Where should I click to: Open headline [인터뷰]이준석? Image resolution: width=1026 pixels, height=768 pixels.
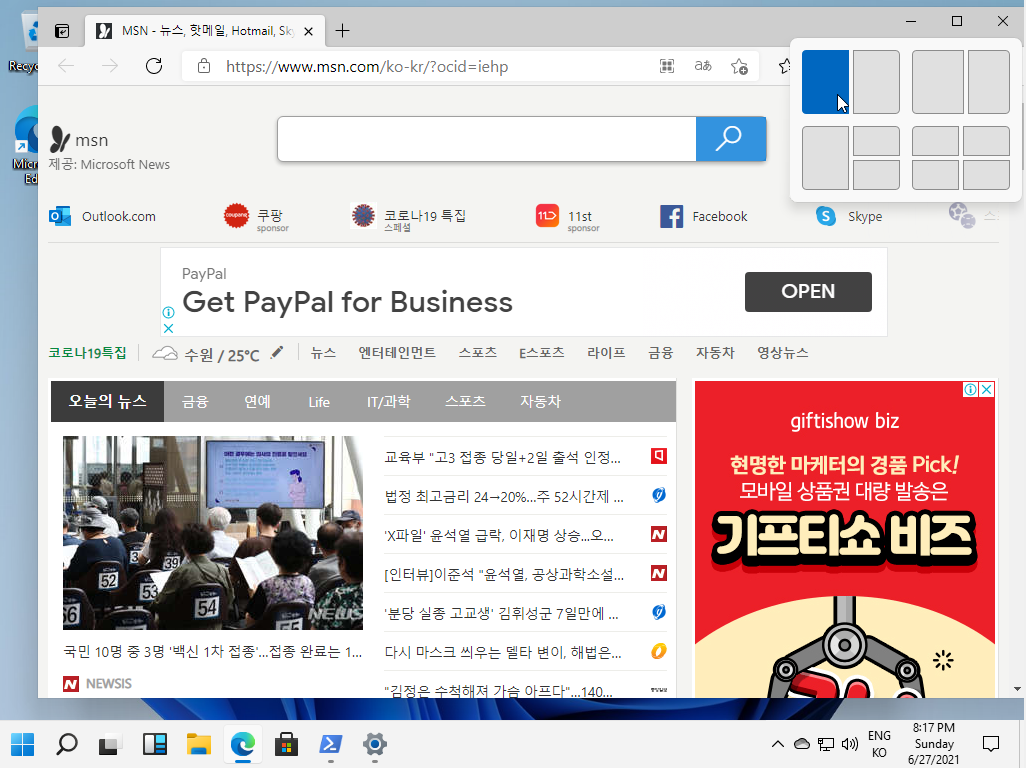pyautogui.click(x=504, y=574)
